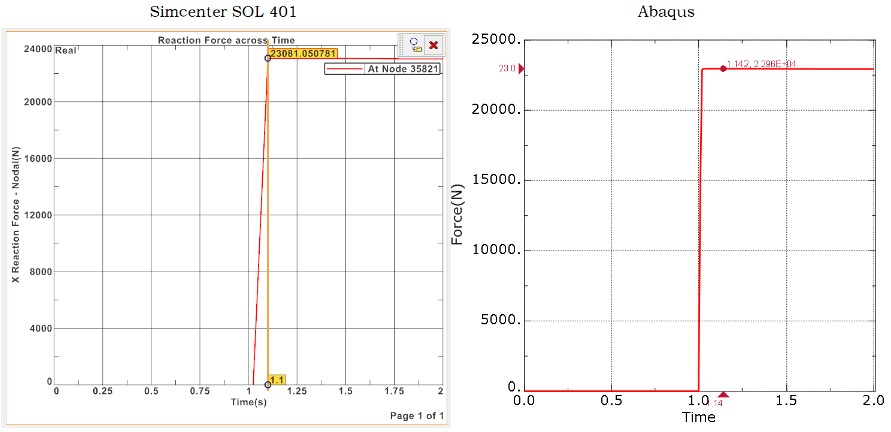Click the '1.142, 2.296E+04' probe label in Abaqus
891x432 pixels.
[x=760, y=64]
